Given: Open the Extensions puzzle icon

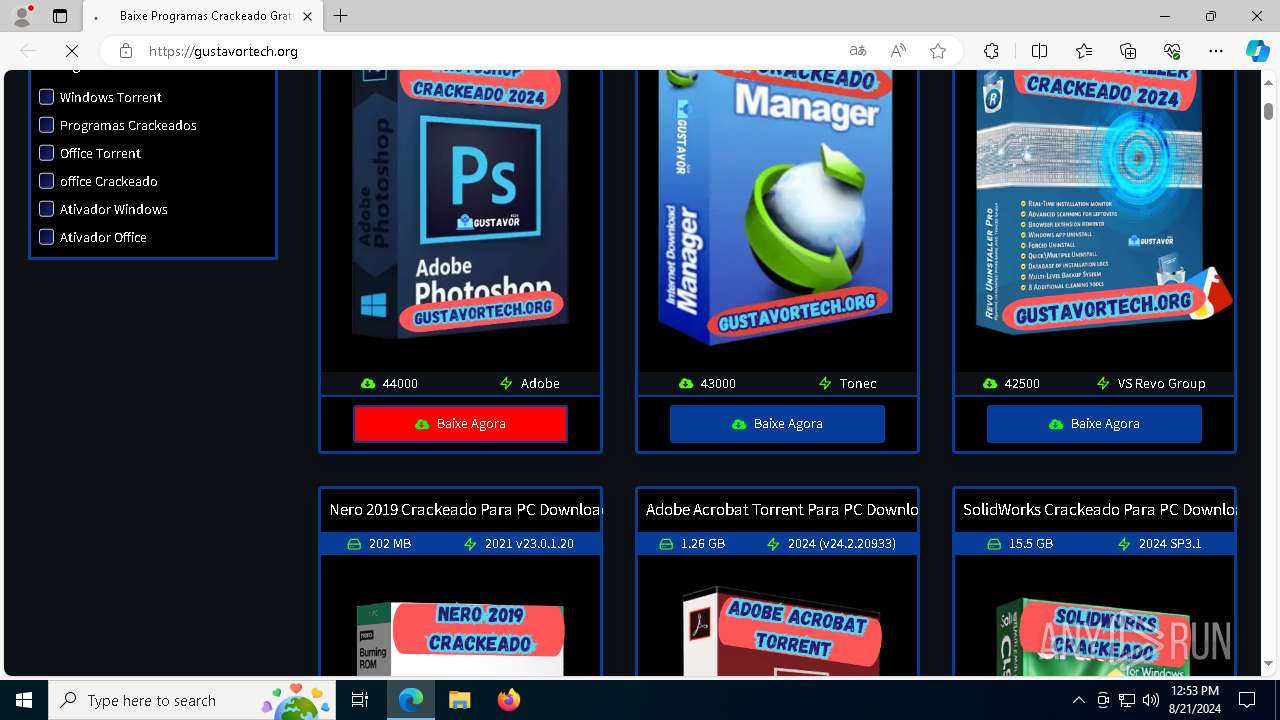Looking at the screenshot, I should coord(991,51).
